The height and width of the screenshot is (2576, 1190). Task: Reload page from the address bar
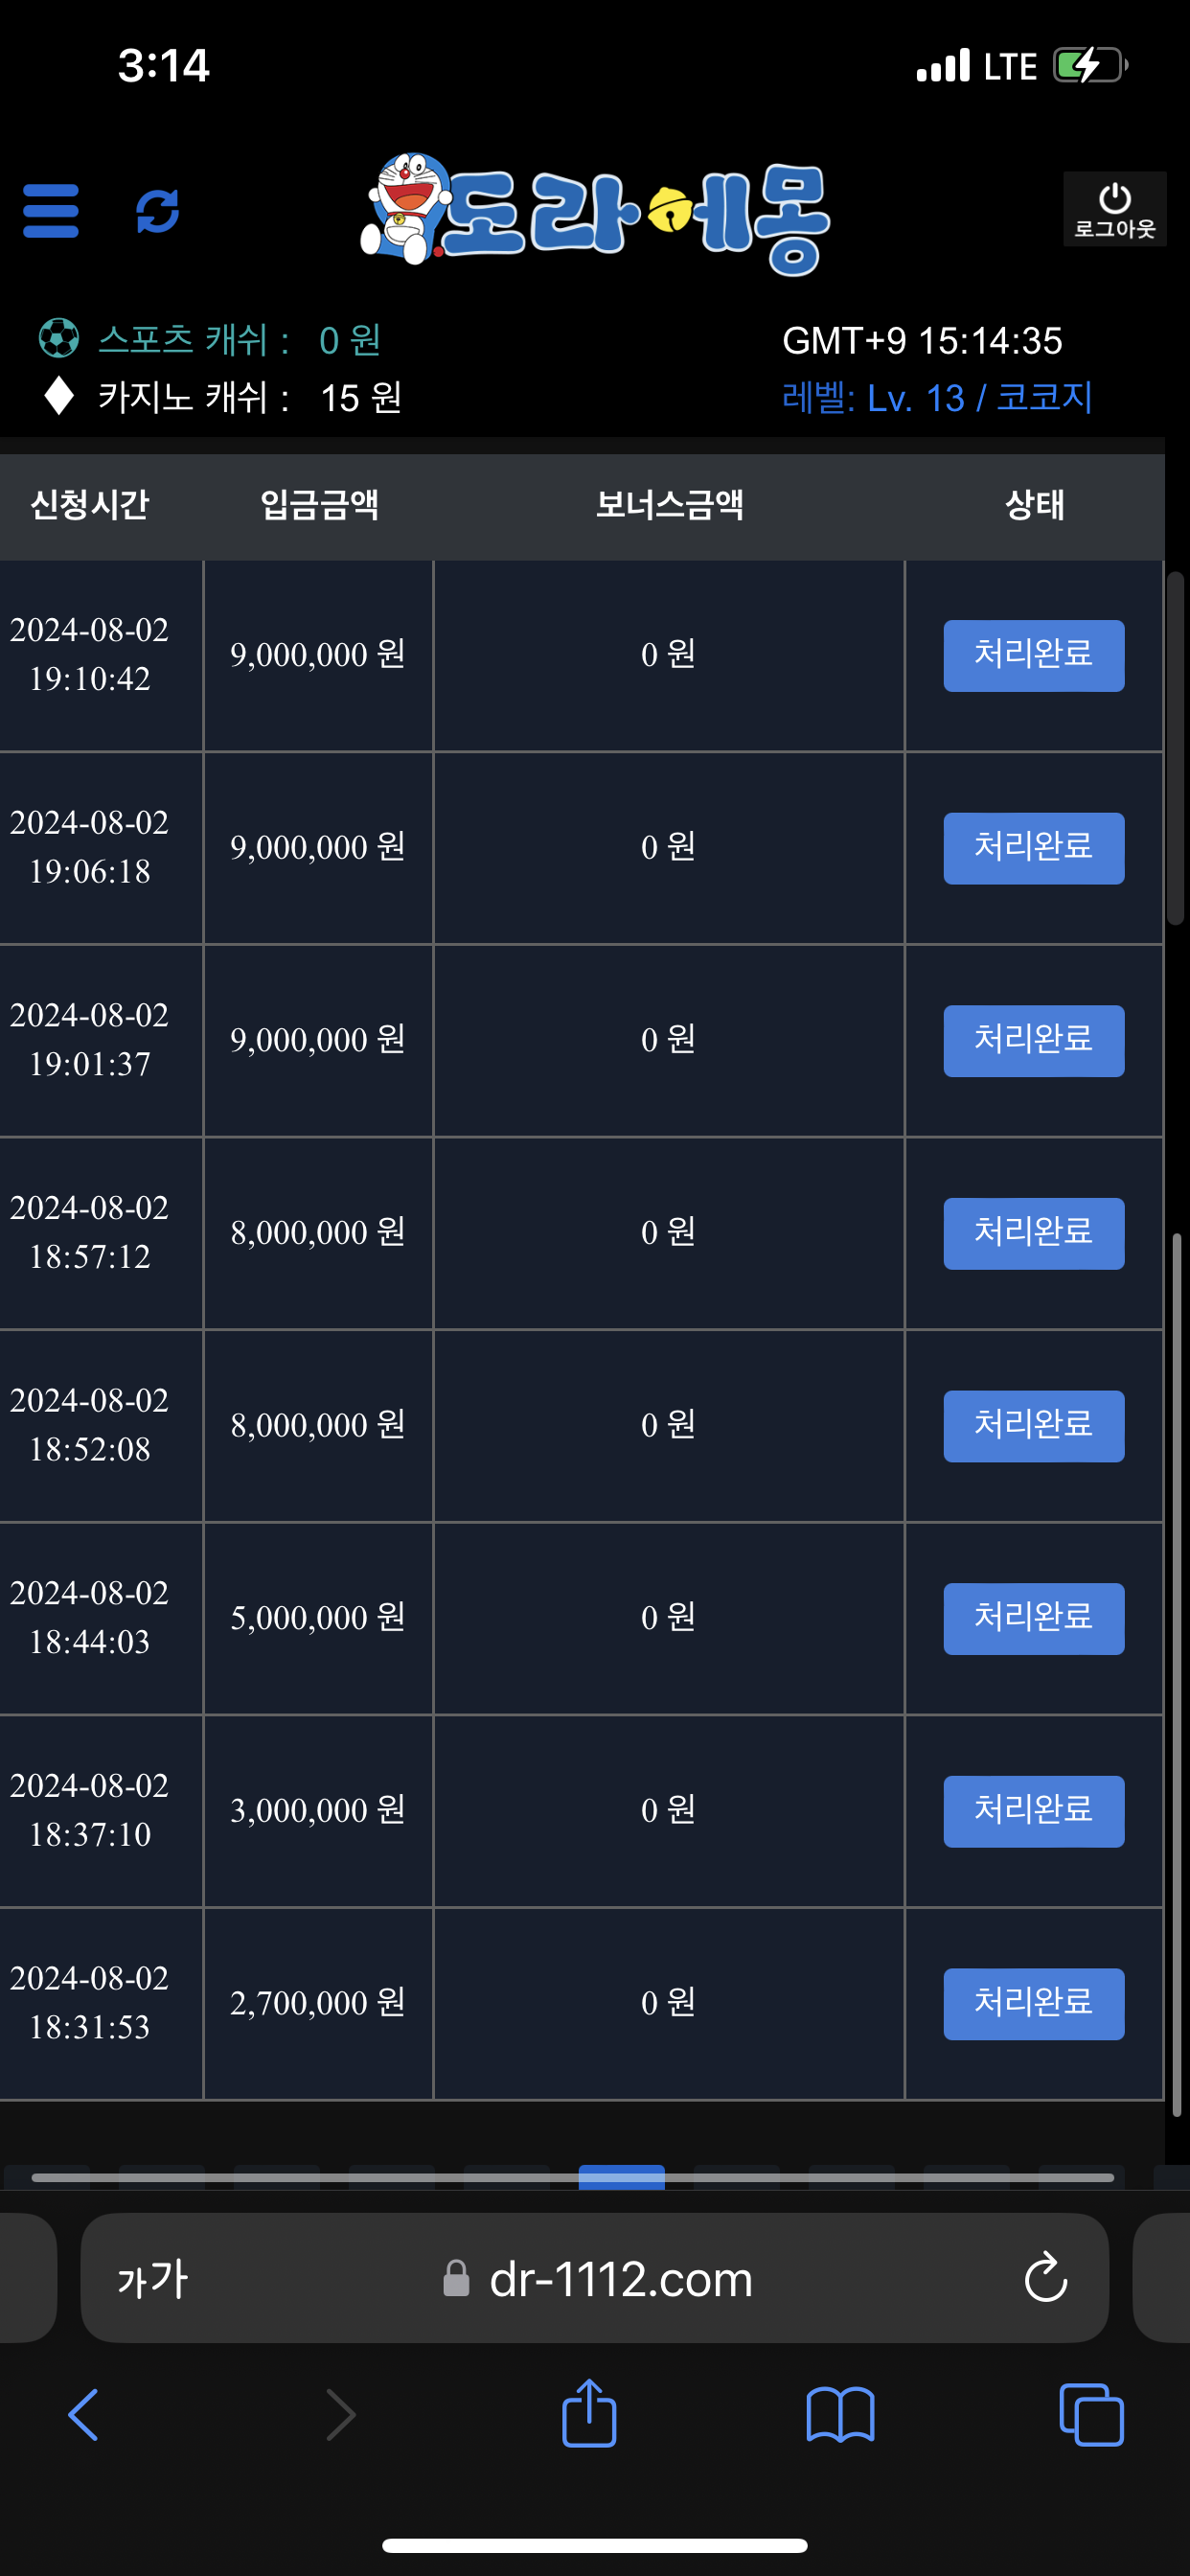[1046, 2278]
